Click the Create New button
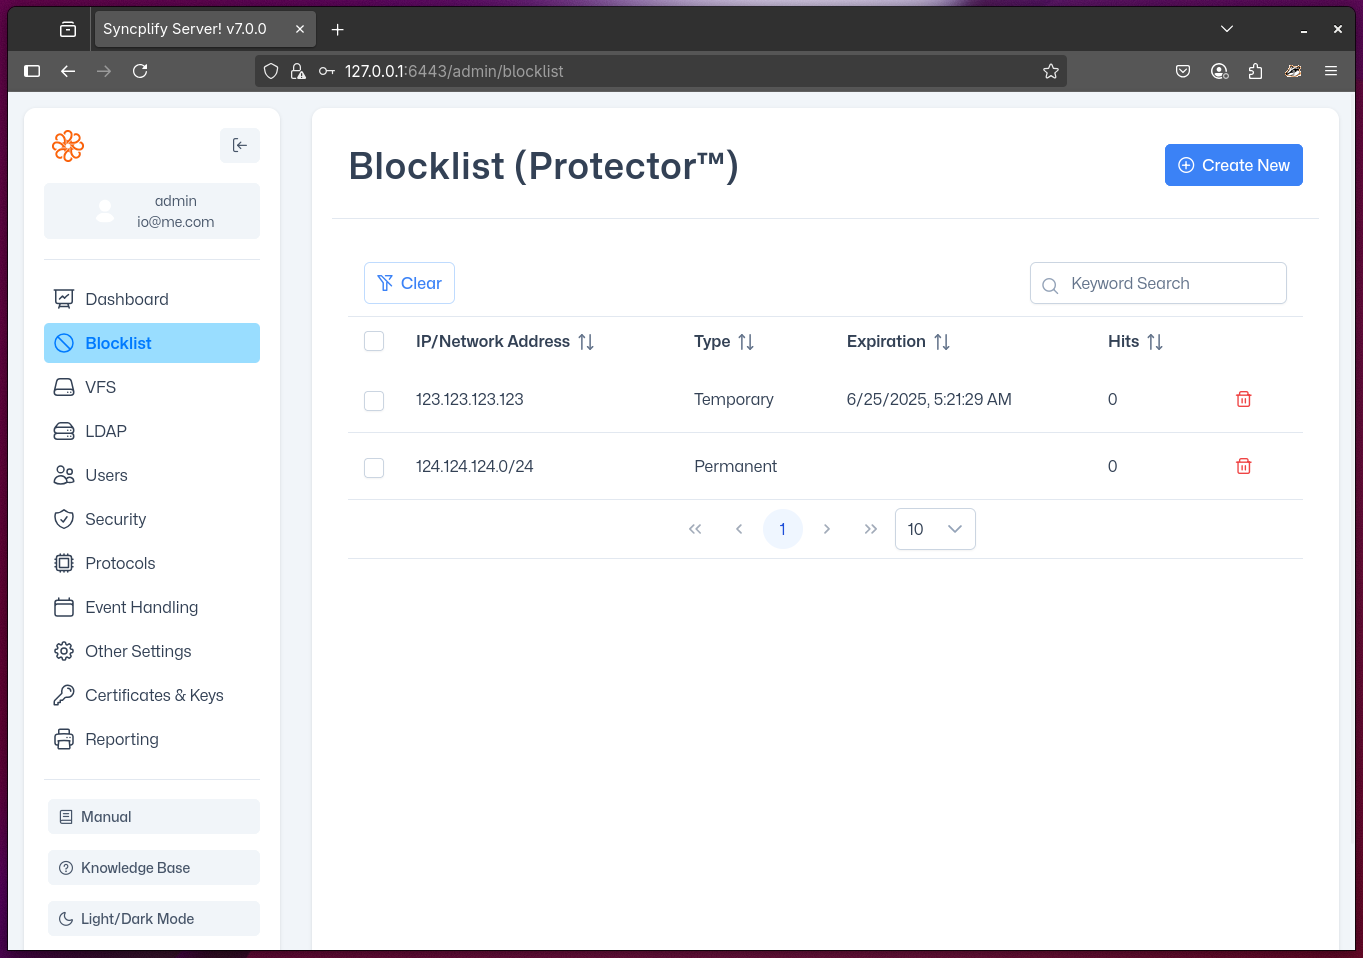 tap(1233, 165)
